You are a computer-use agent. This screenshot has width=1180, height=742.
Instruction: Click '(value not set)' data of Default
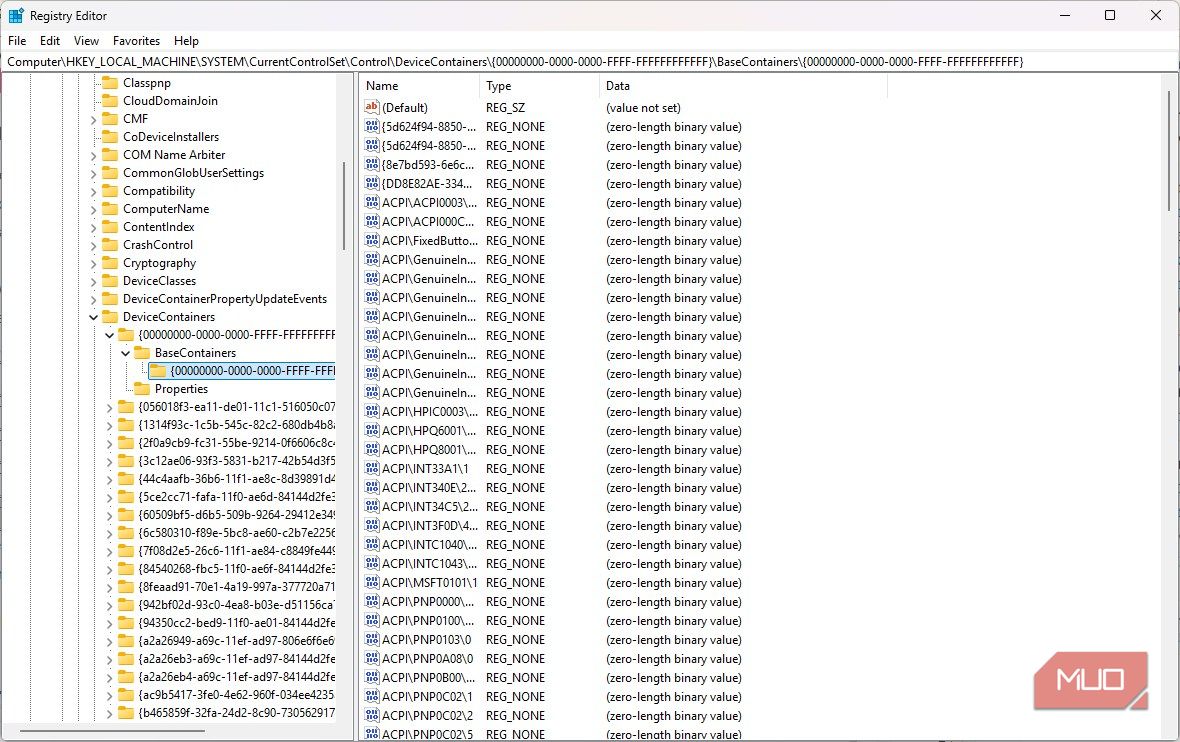coord(643,108)
